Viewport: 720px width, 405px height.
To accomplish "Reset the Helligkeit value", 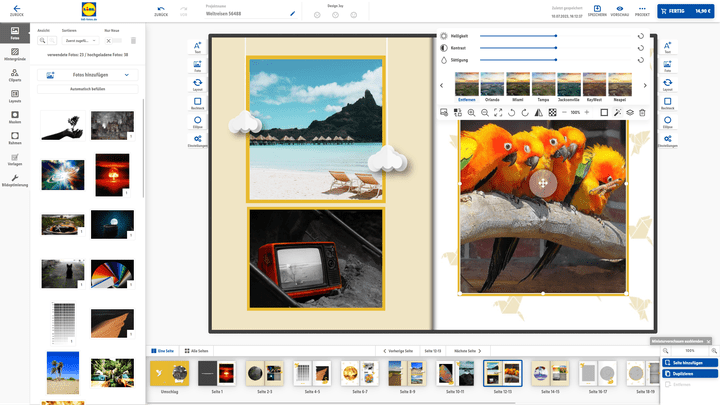I will 640,35.
